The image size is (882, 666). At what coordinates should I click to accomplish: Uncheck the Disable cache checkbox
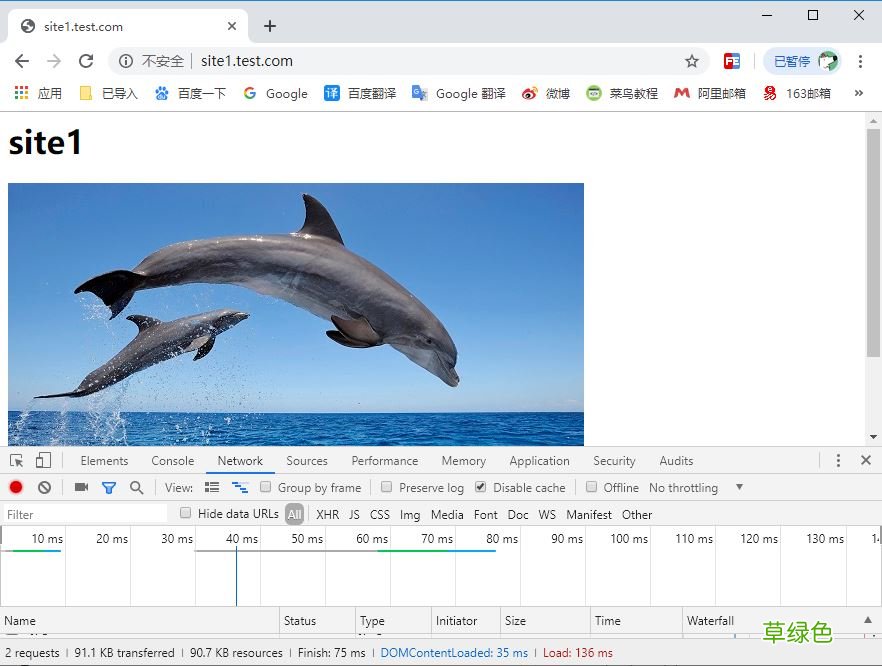(x=480, y=487)
